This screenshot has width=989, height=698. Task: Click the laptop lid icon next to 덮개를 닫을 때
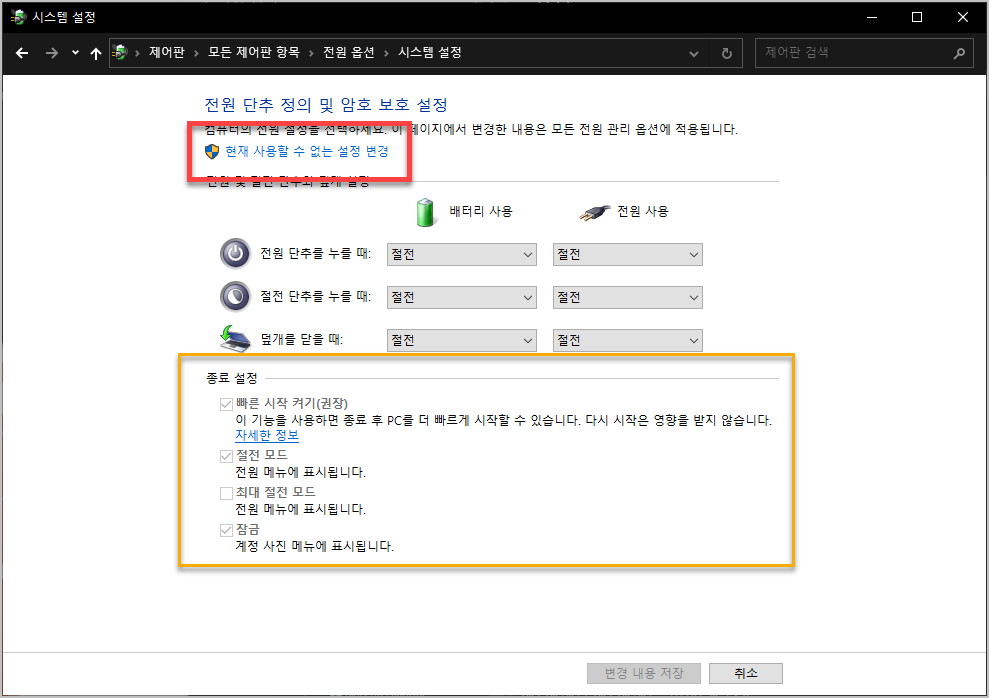pos(234,339)
